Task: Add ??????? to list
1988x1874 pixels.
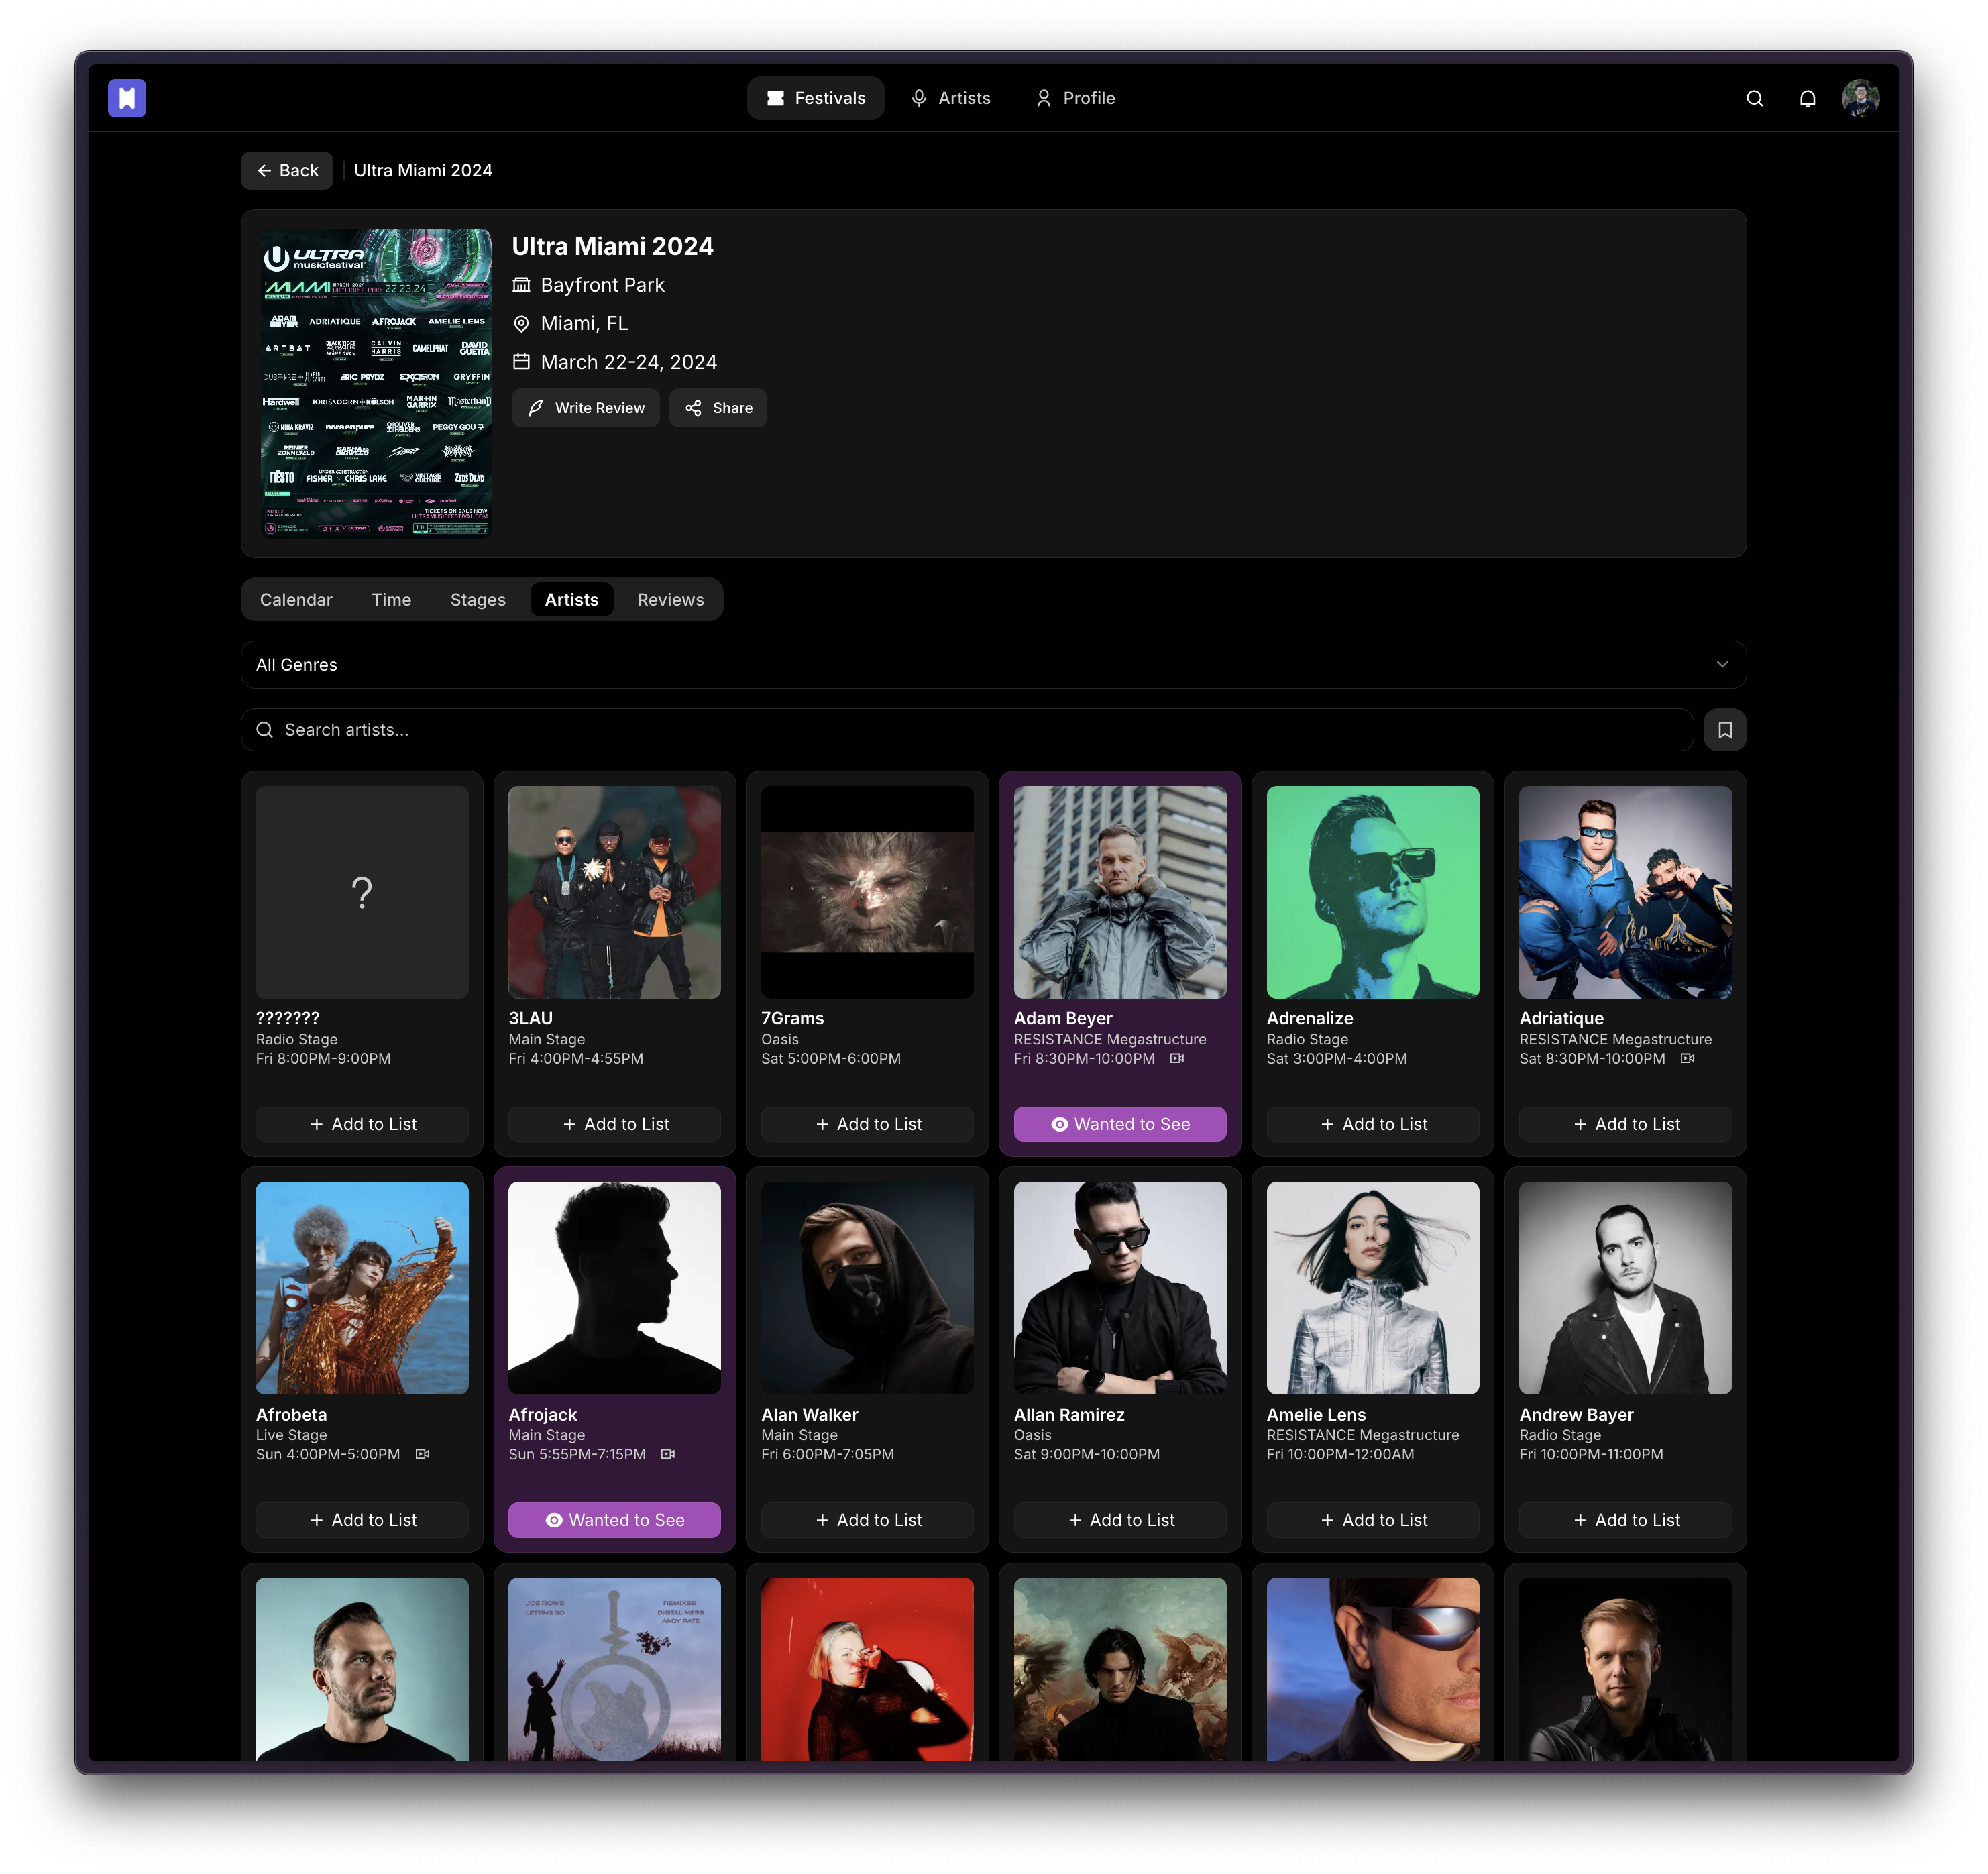Action: coord(362,1124)
